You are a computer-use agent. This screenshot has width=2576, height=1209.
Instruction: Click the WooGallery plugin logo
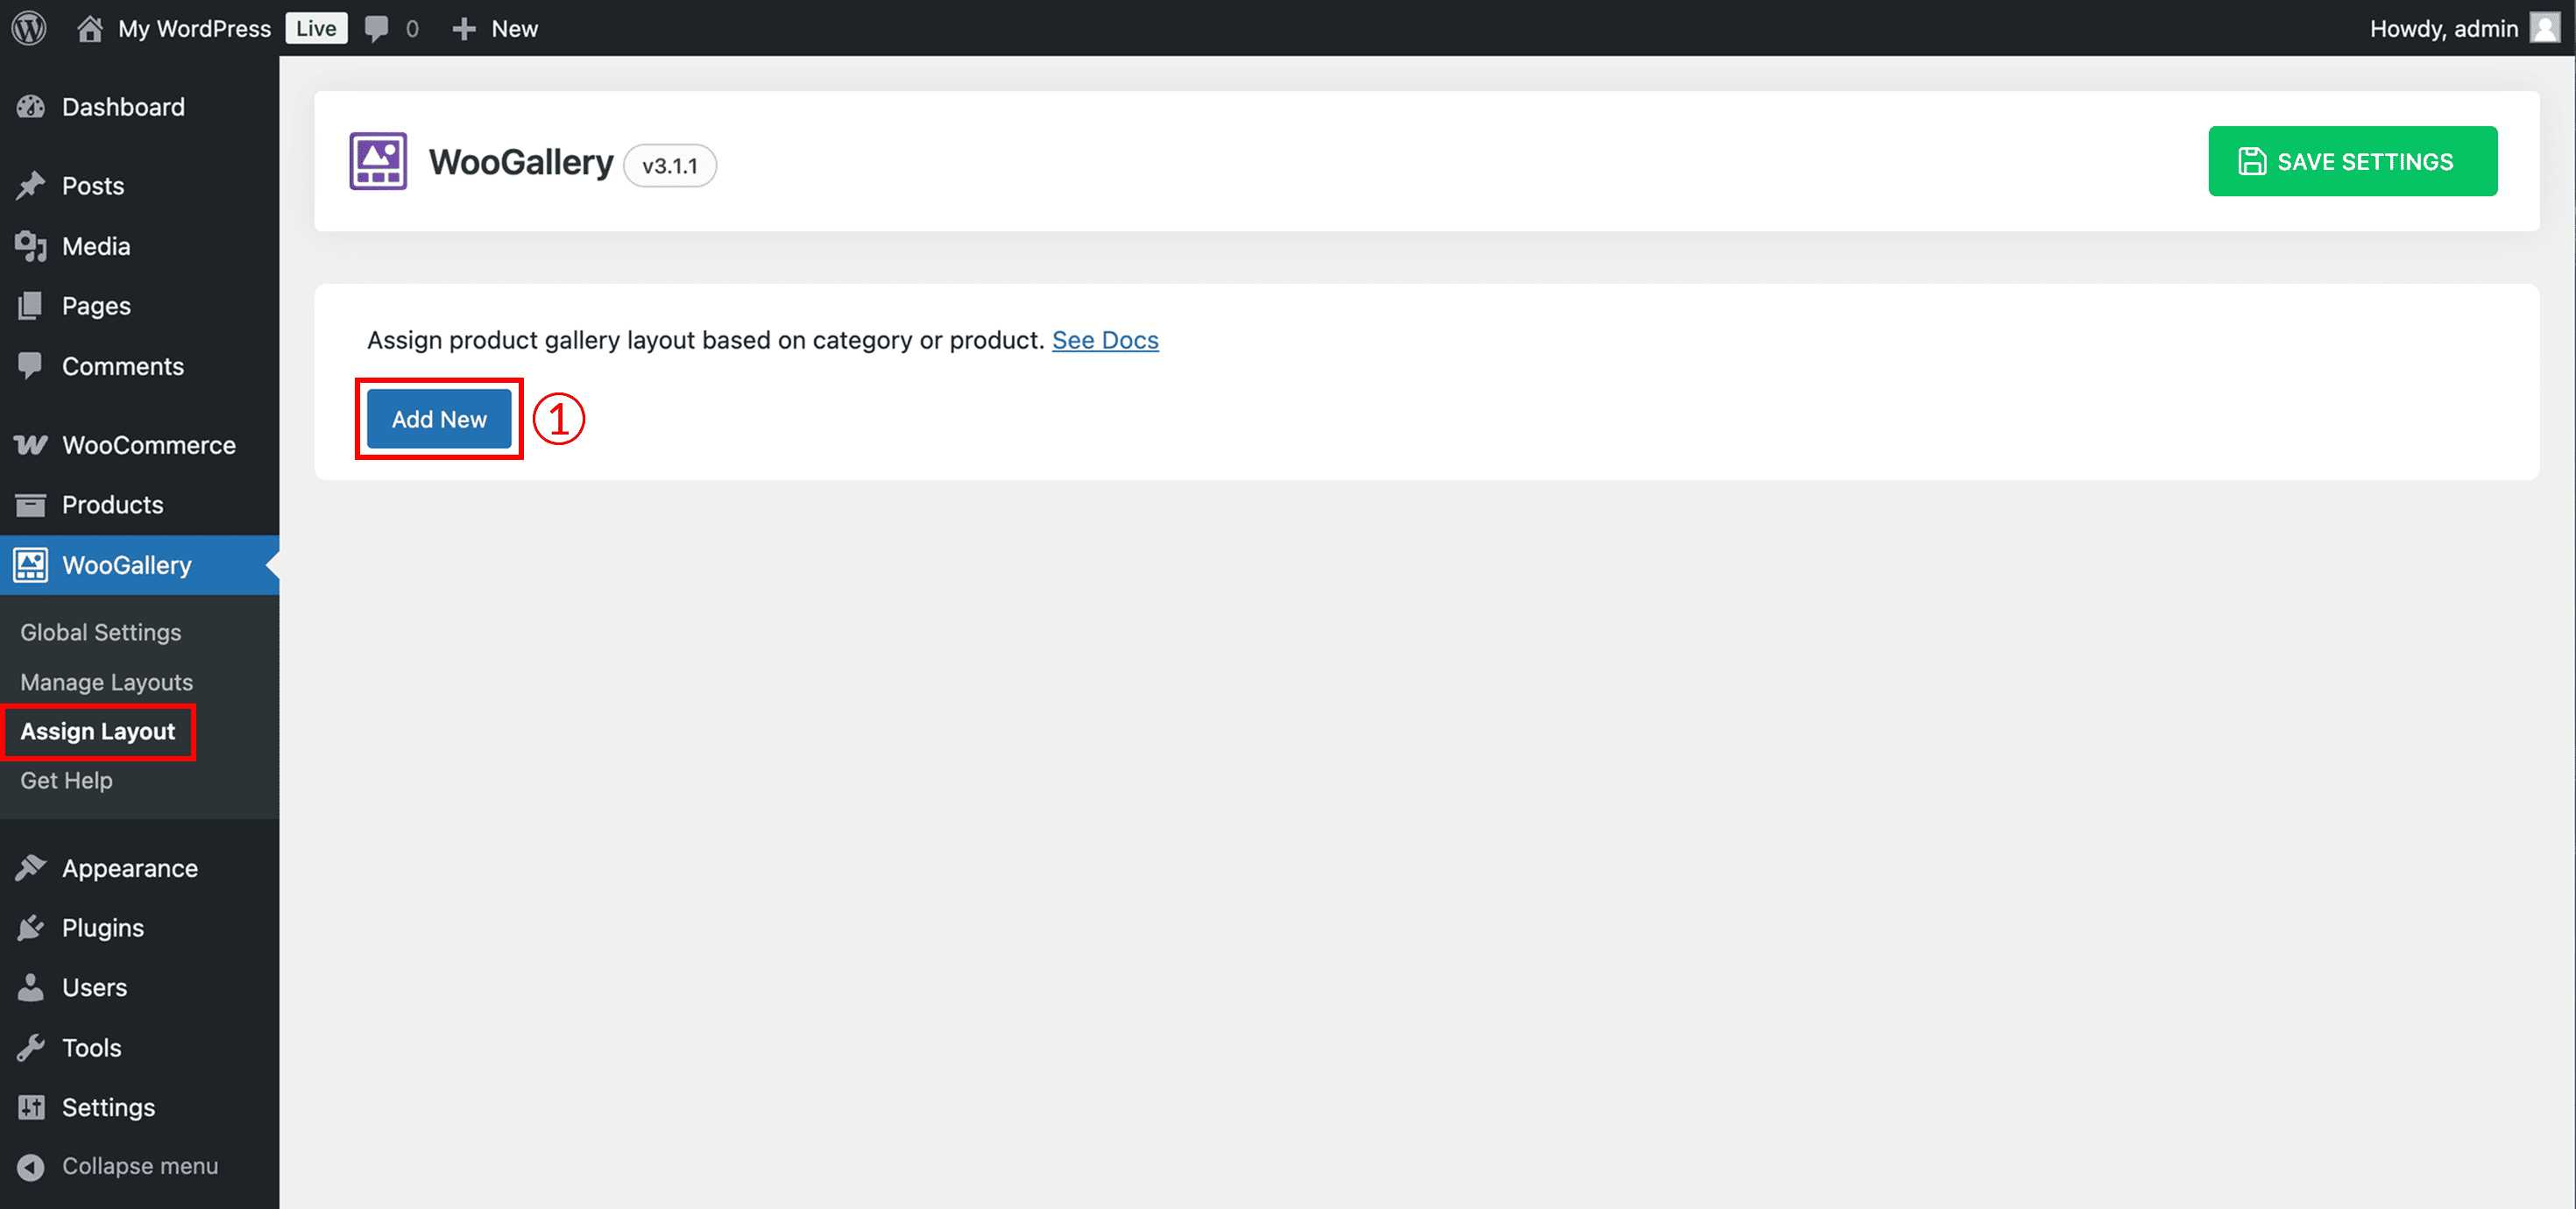click(x=378, y=161)
